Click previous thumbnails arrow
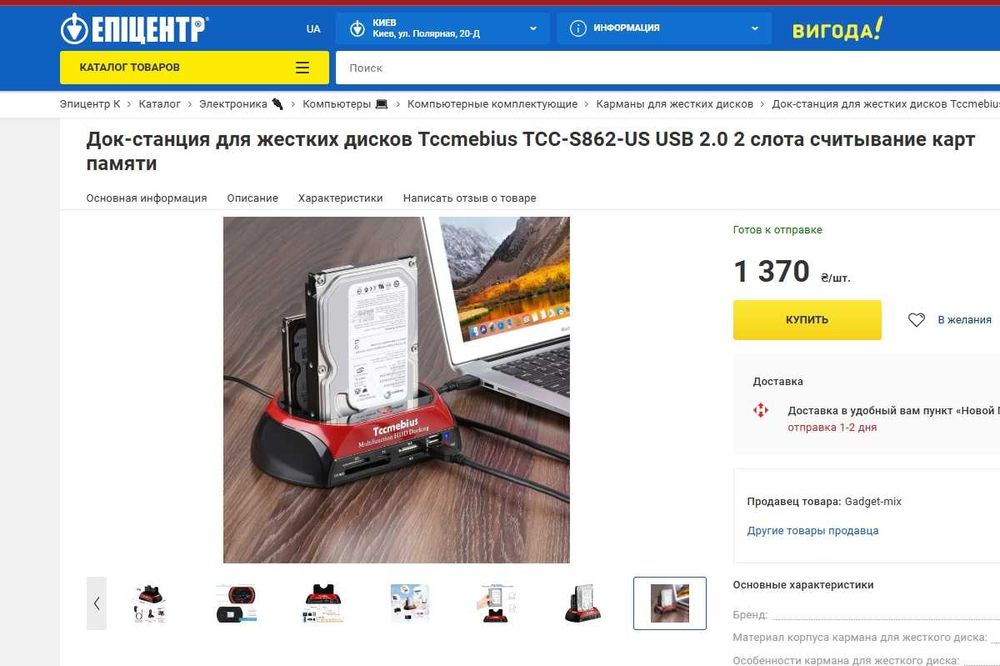The width and height of the screenshot is (1000, 666). 96,603
